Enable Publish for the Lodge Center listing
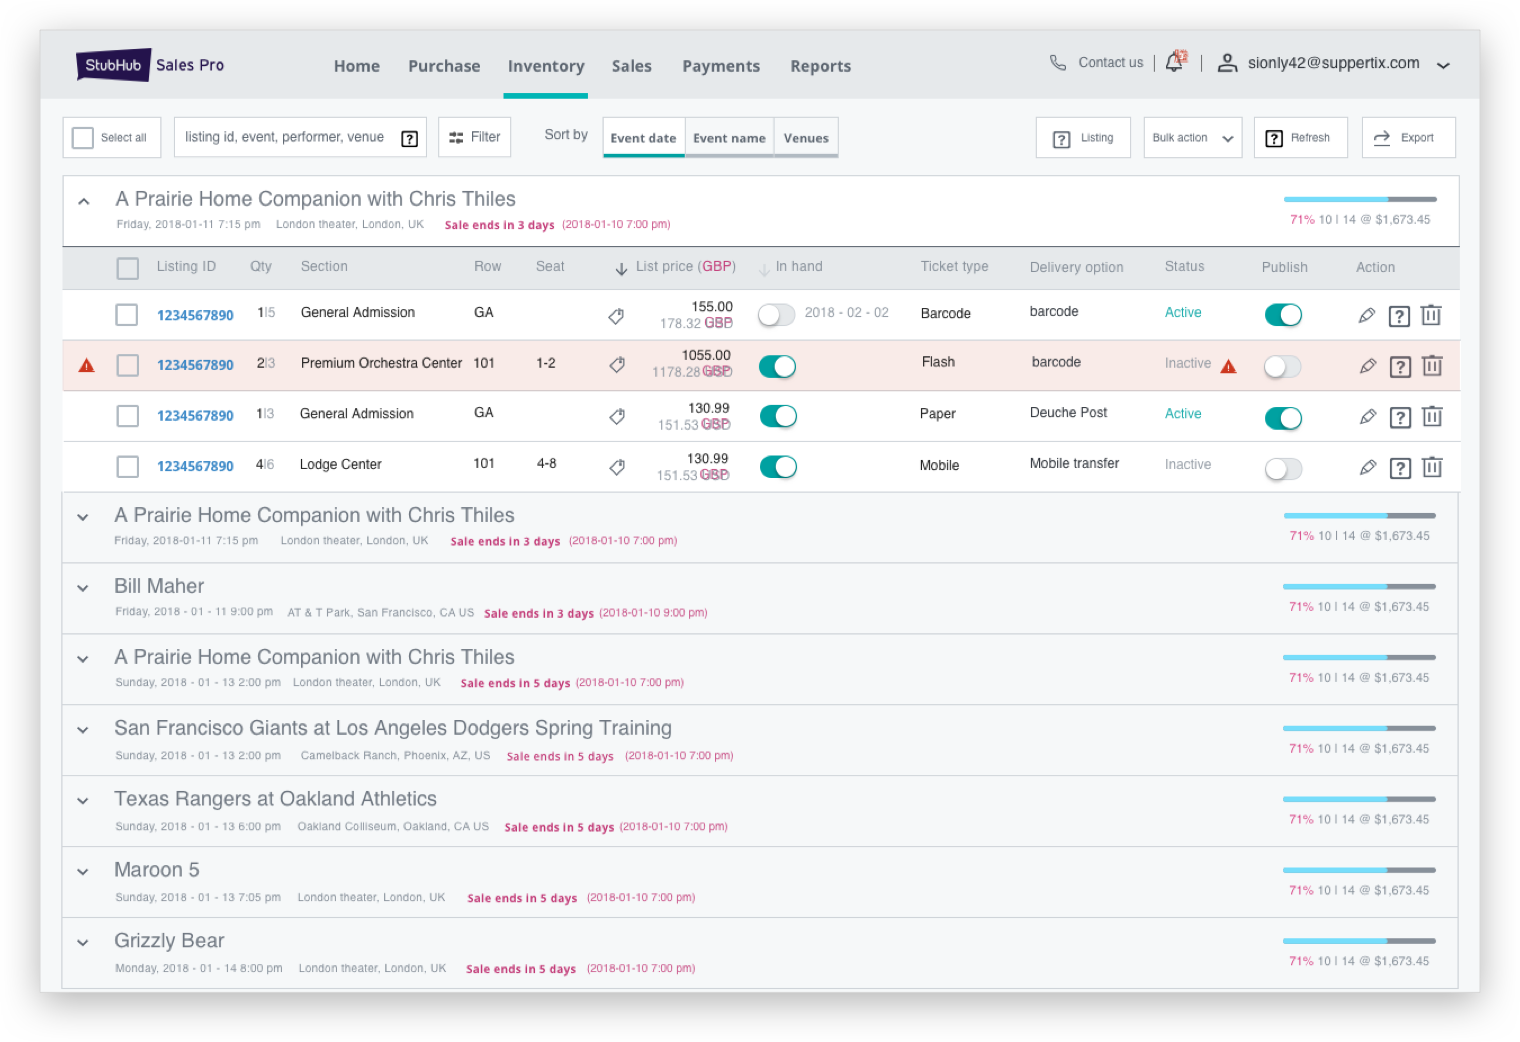 click(x=1283, y=469)
